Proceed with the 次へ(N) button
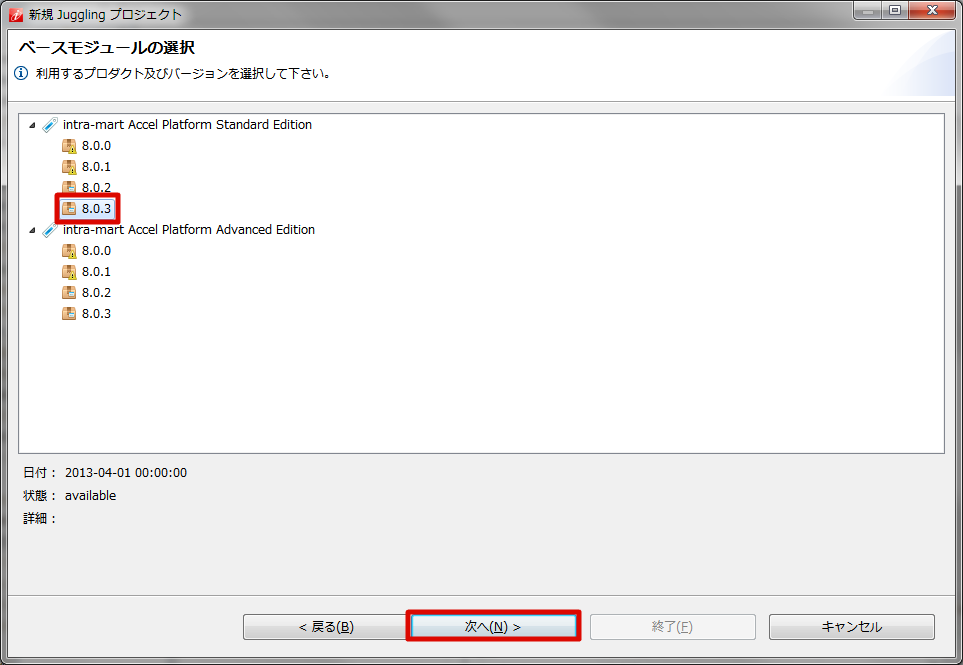The height and width of the screenshot is (665, 963). point(493,627)
